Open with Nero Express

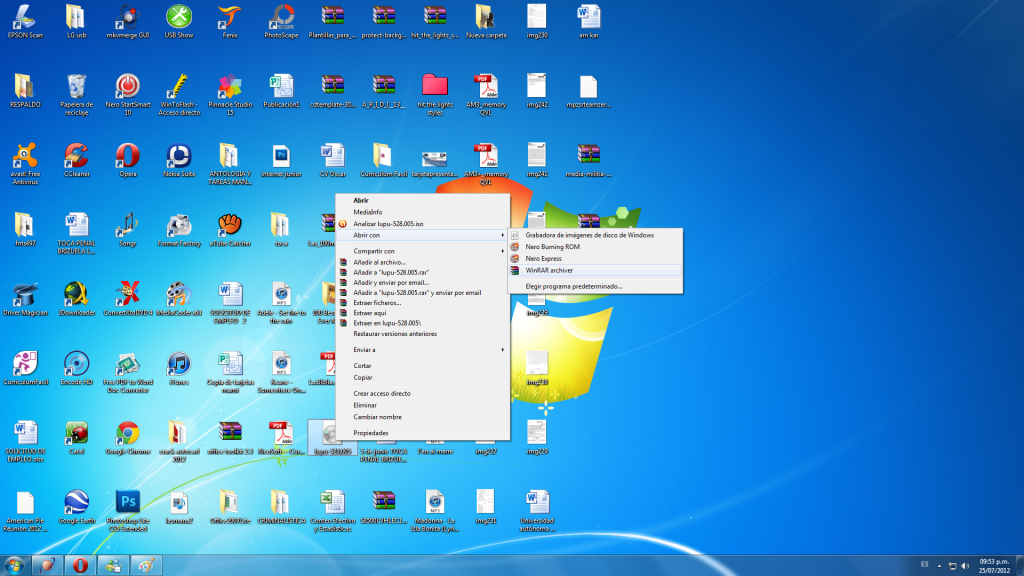pos(595,259)
